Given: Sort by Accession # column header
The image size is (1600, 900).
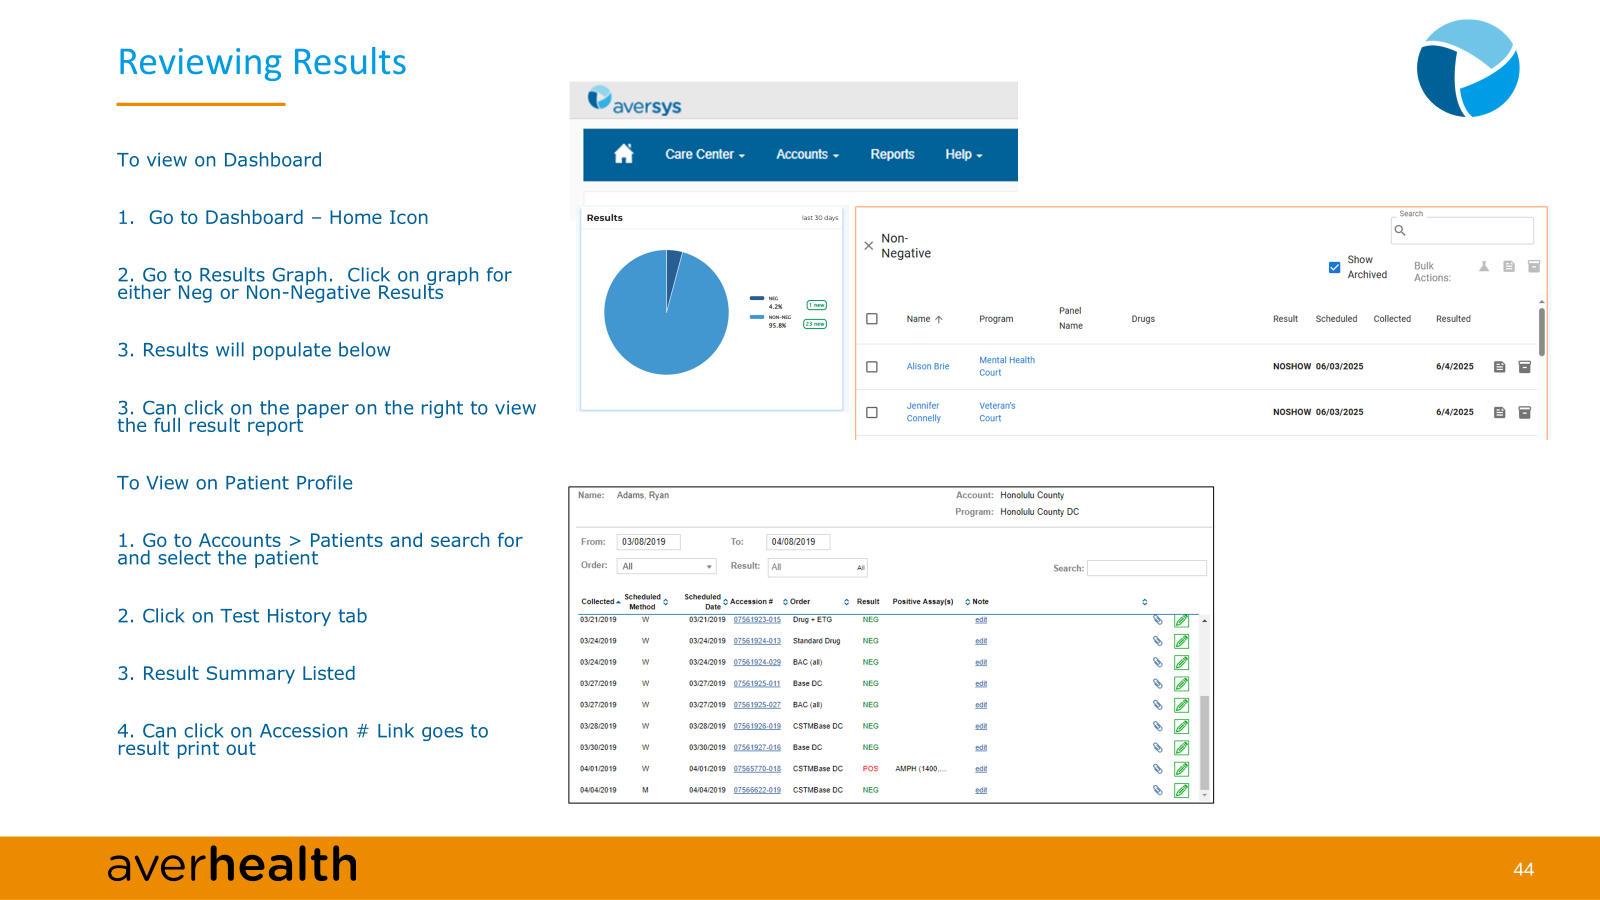Looking at the screenshot, I should pos(751,602).
